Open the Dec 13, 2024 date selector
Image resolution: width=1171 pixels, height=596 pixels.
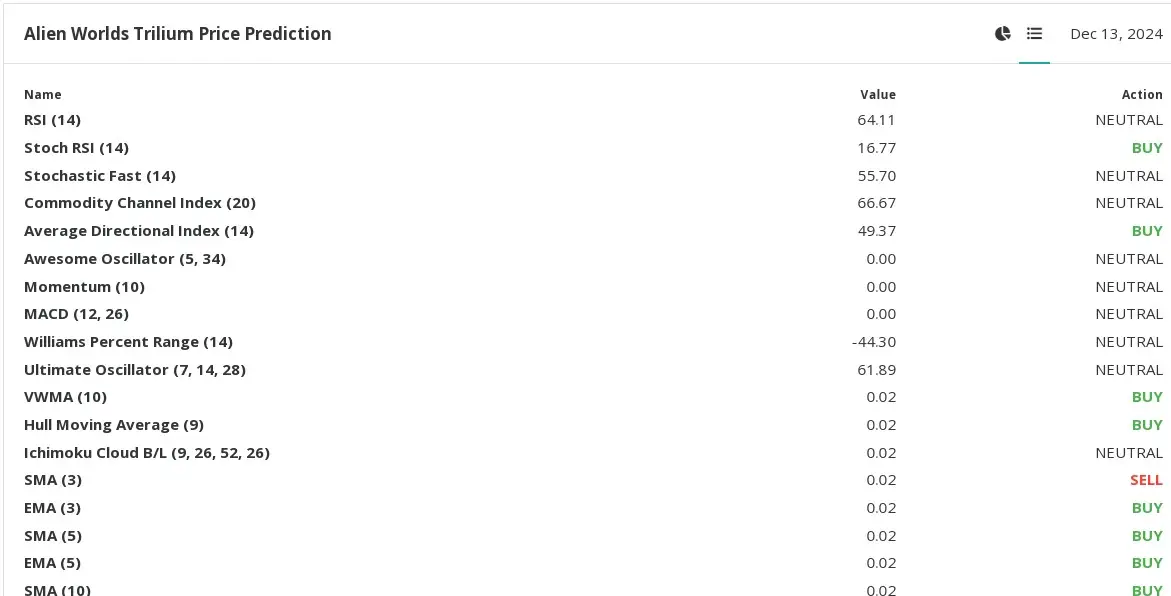click(1116, 34)
